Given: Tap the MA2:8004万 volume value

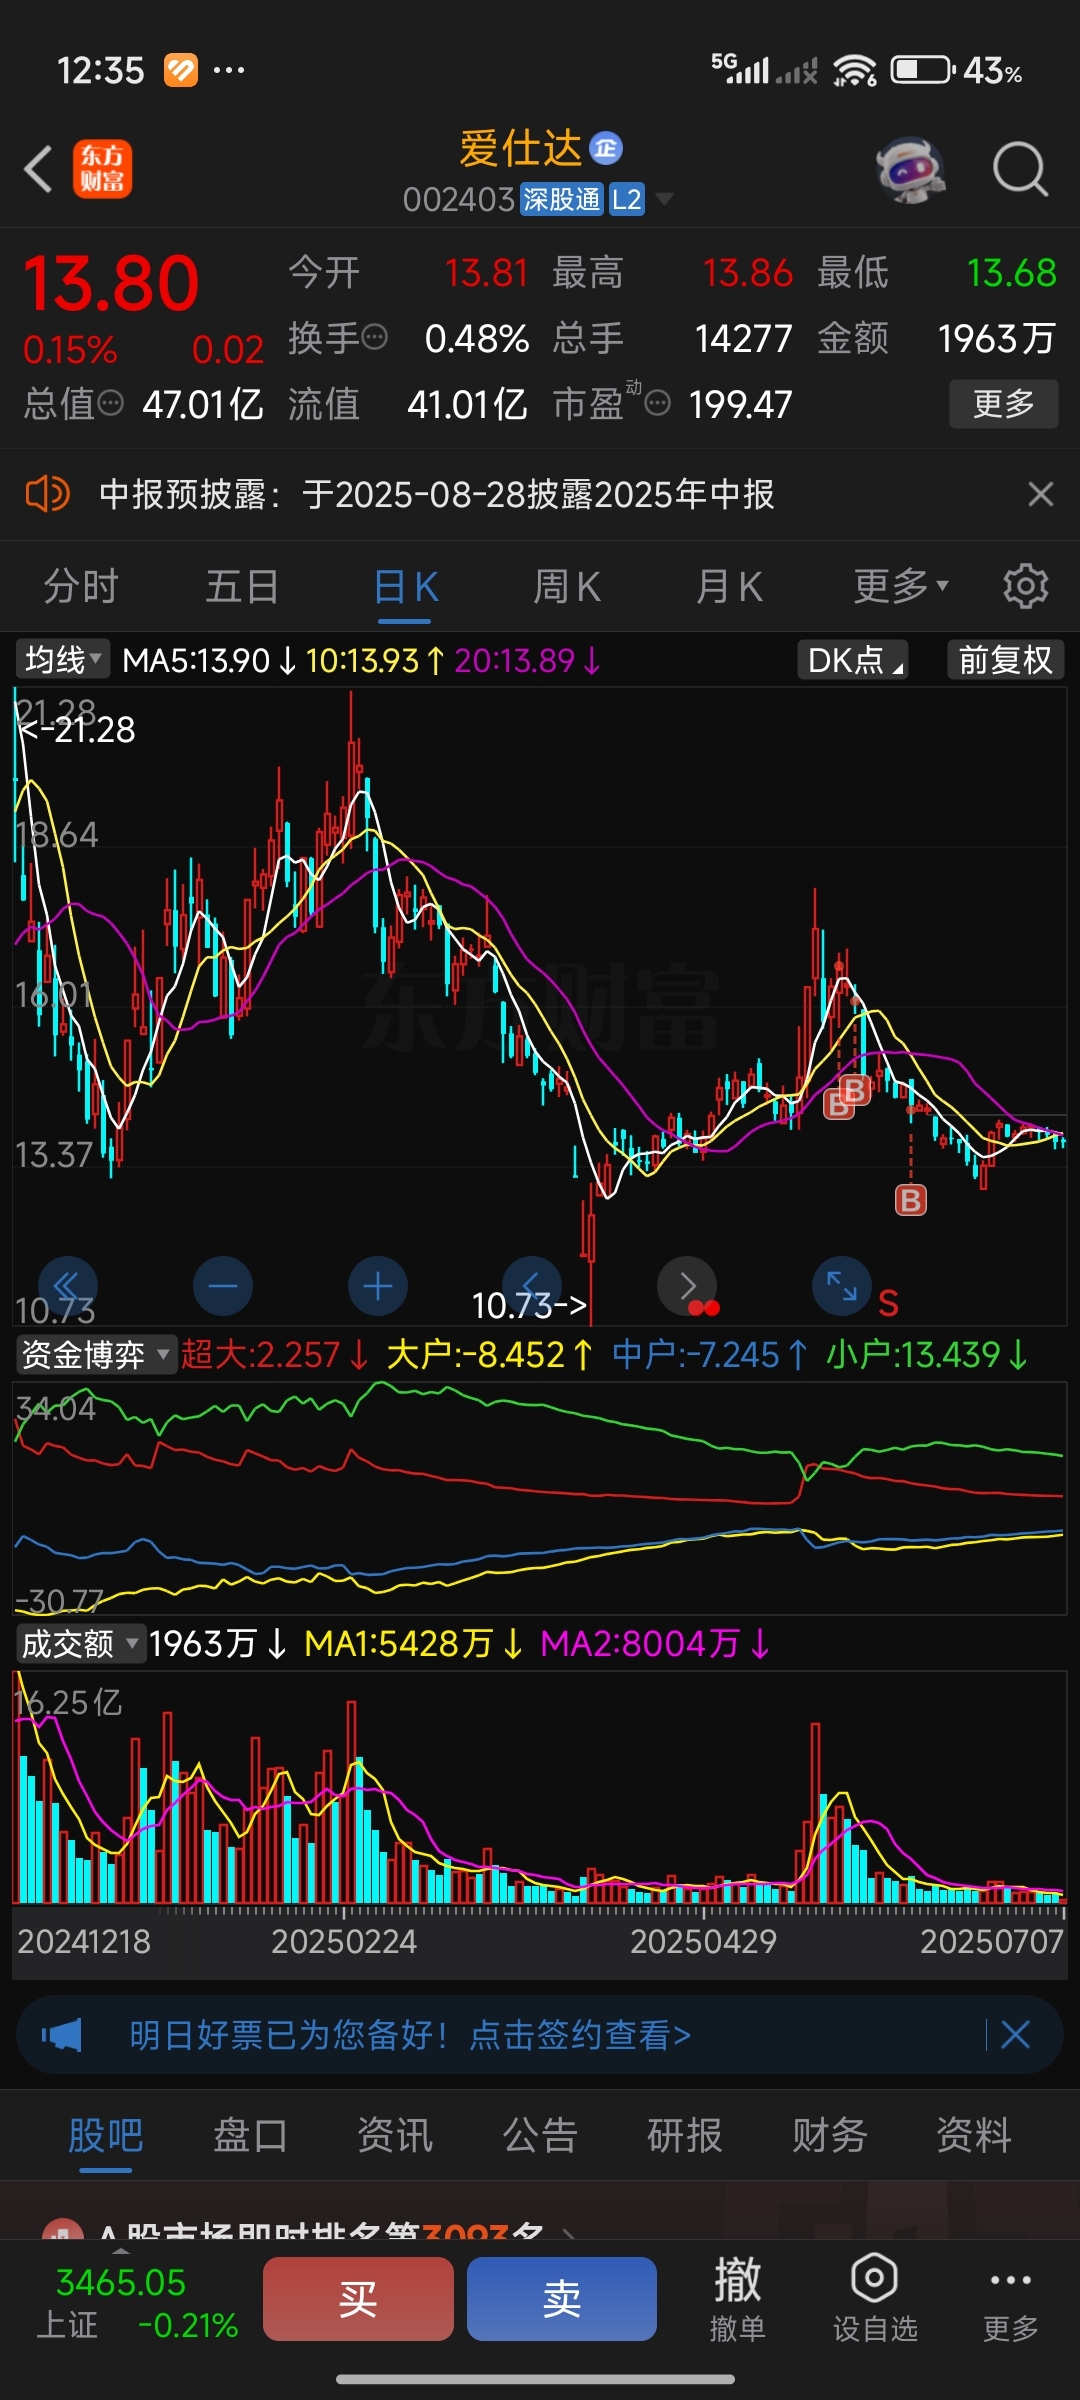Looking at the screenshot, I should [655, 1643].
